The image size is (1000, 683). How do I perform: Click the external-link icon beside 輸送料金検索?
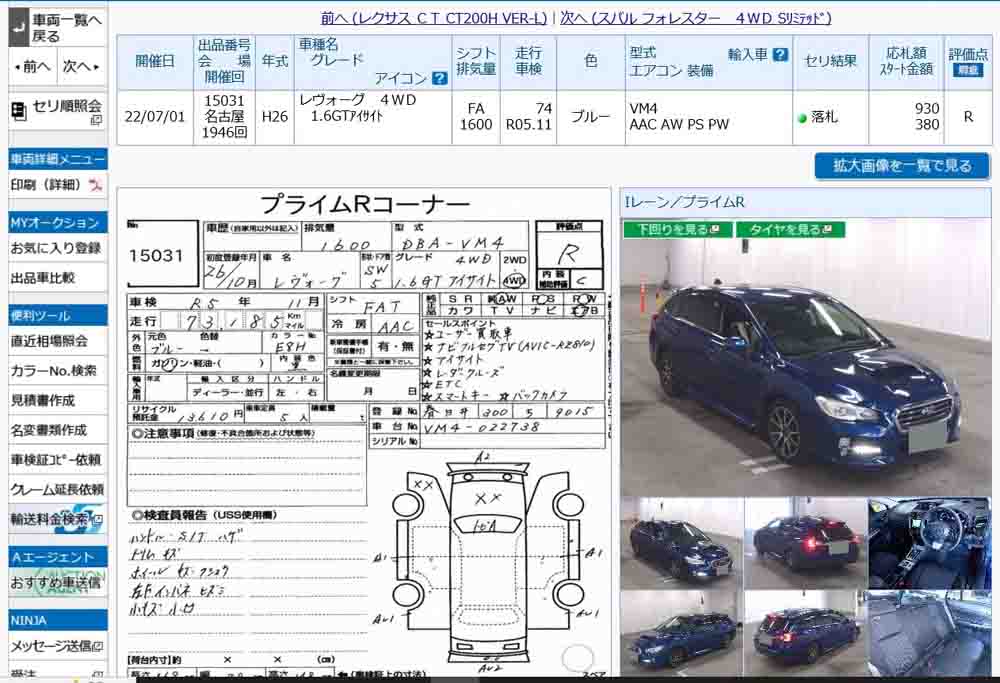tap(98, 519)
